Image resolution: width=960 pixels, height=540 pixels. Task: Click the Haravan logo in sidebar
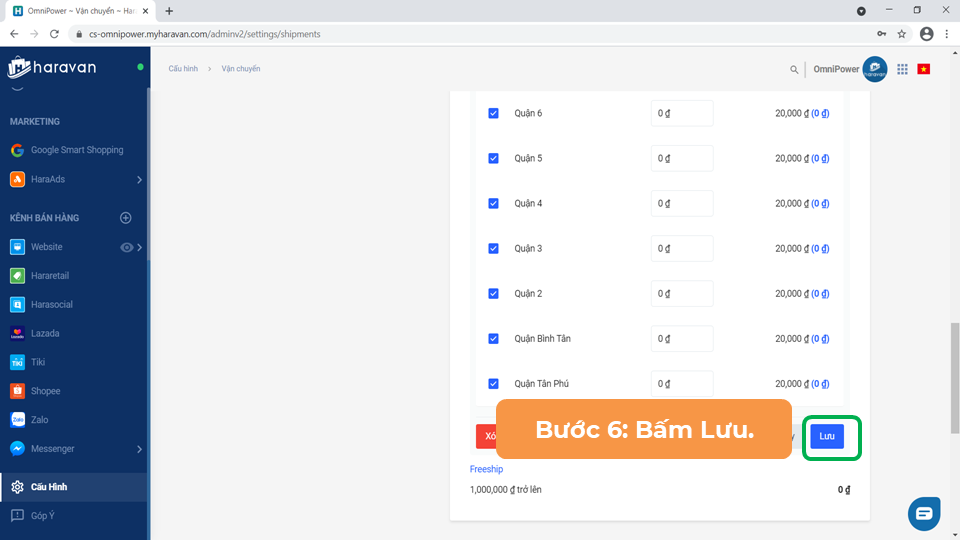point(52,67)
